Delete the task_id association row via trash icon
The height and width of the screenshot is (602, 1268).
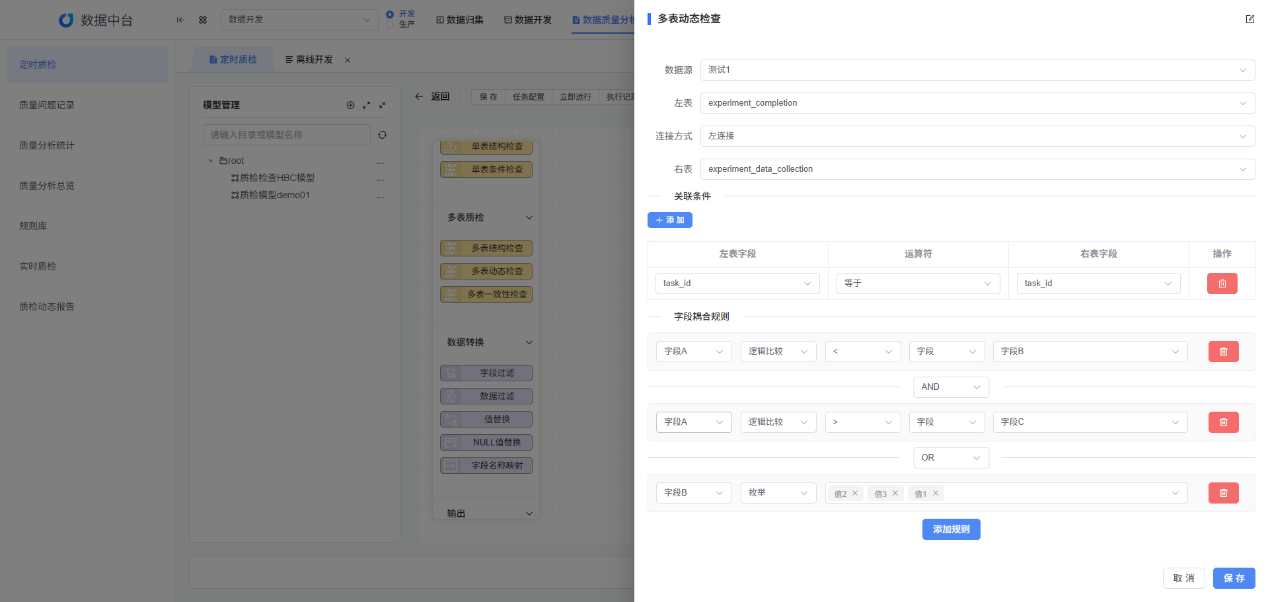click(x=1222, y=283)
